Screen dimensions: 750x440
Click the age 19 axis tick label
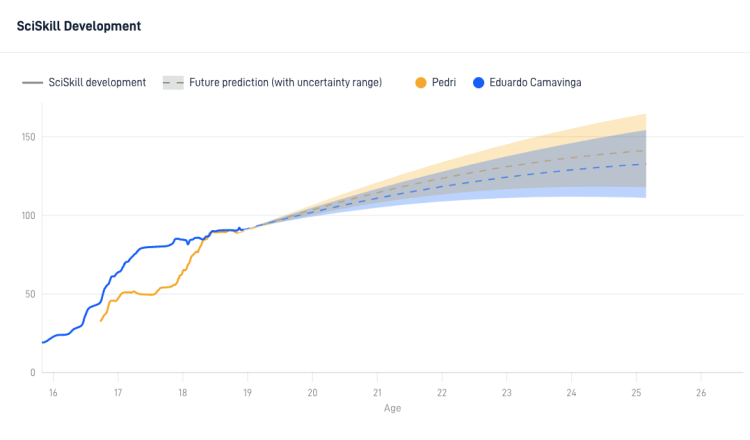(247, 393)
